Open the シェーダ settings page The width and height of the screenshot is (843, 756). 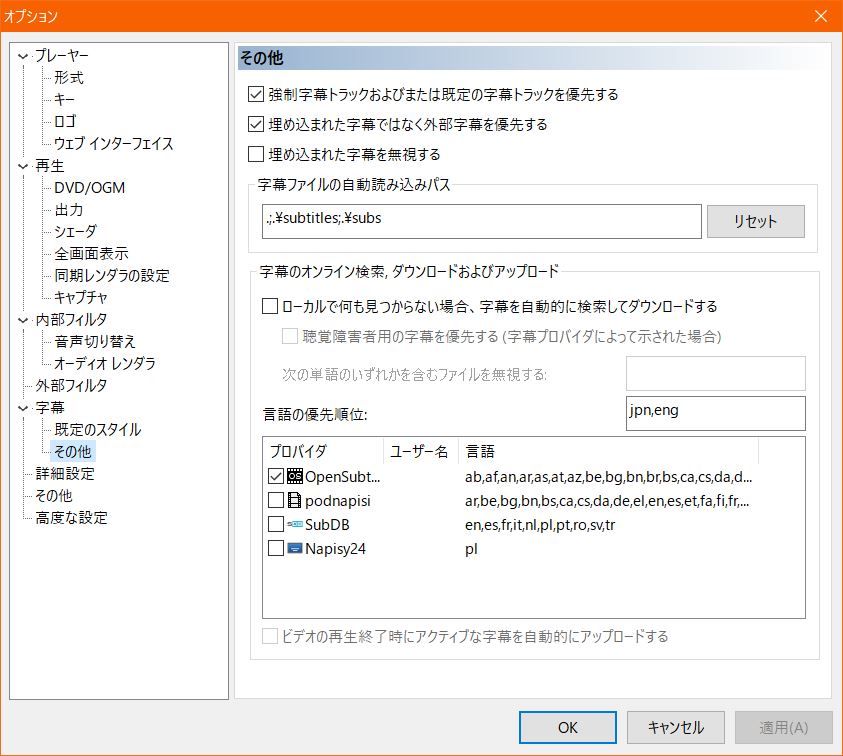click(x=75, y=232)
